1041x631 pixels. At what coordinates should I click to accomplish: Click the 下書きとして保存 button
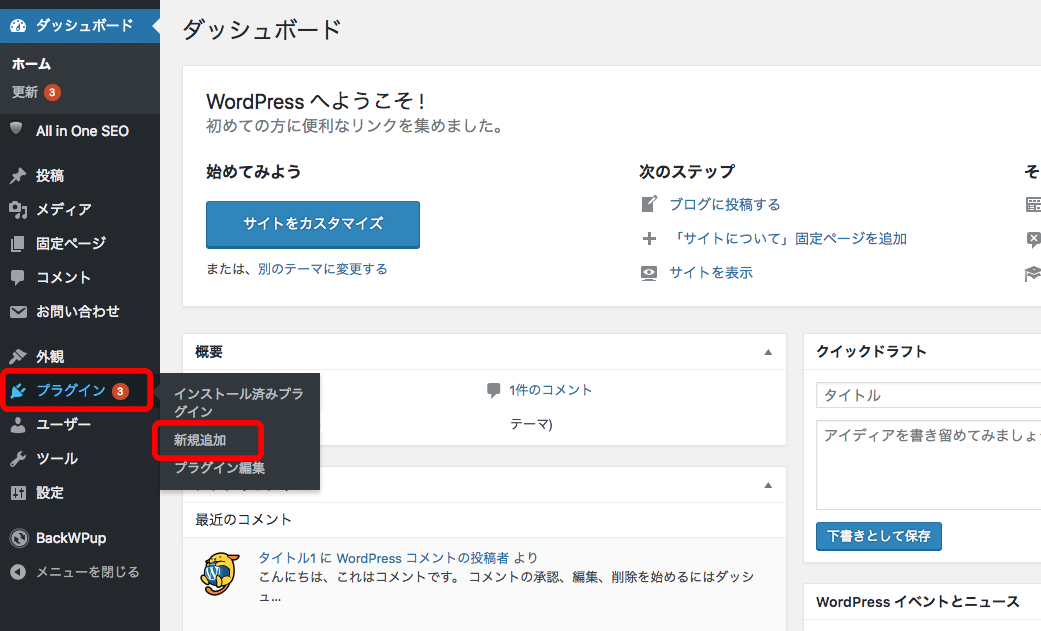click(878, 536)
